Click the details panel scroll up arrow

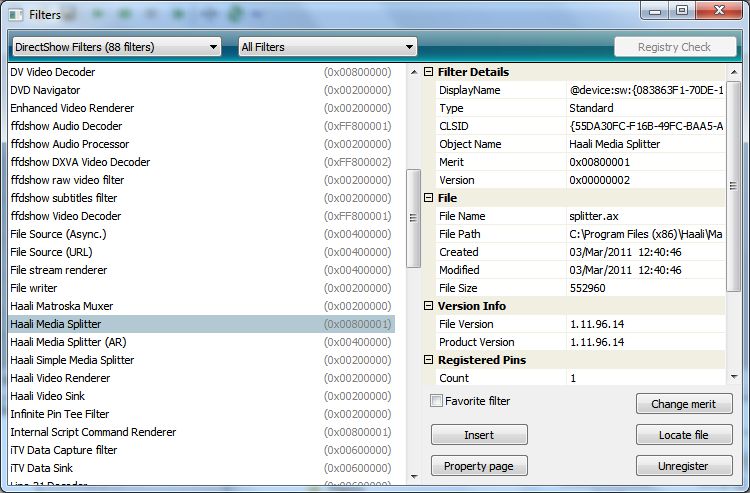[x=734, y=72]
